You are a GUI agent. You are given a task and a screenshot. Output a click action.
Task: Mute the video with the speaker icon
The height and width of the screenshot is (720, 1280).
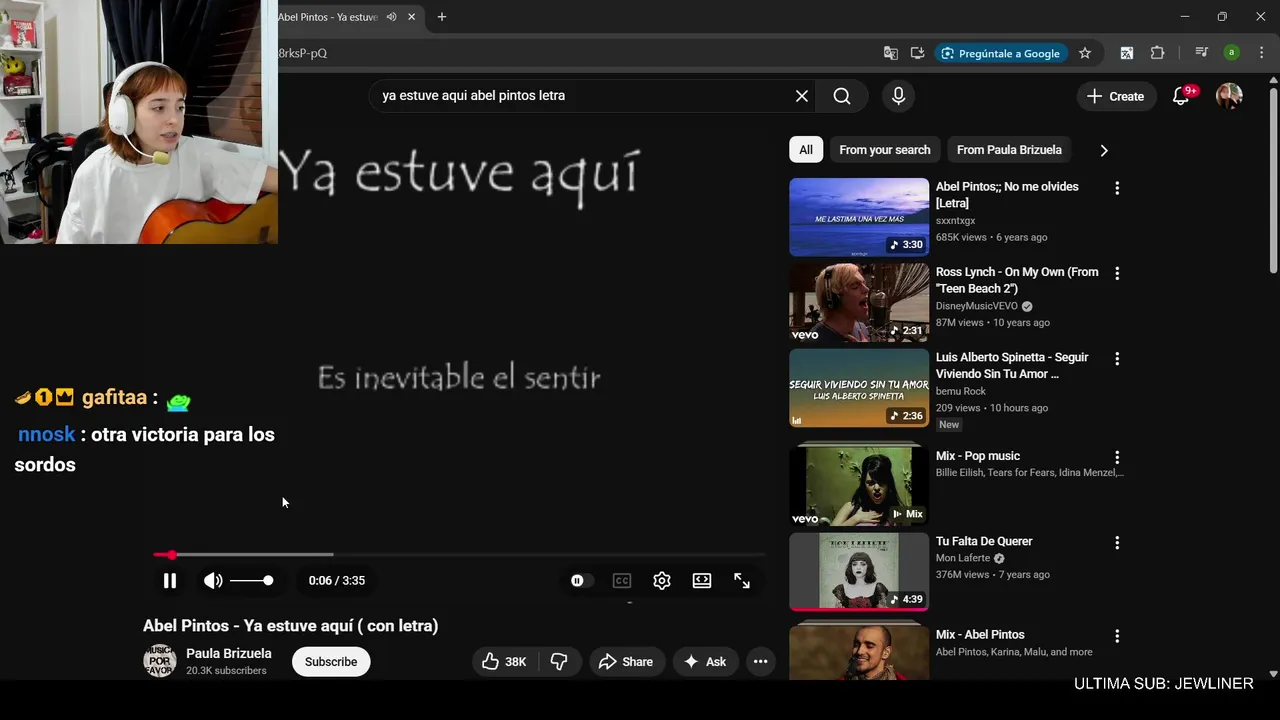213,580
